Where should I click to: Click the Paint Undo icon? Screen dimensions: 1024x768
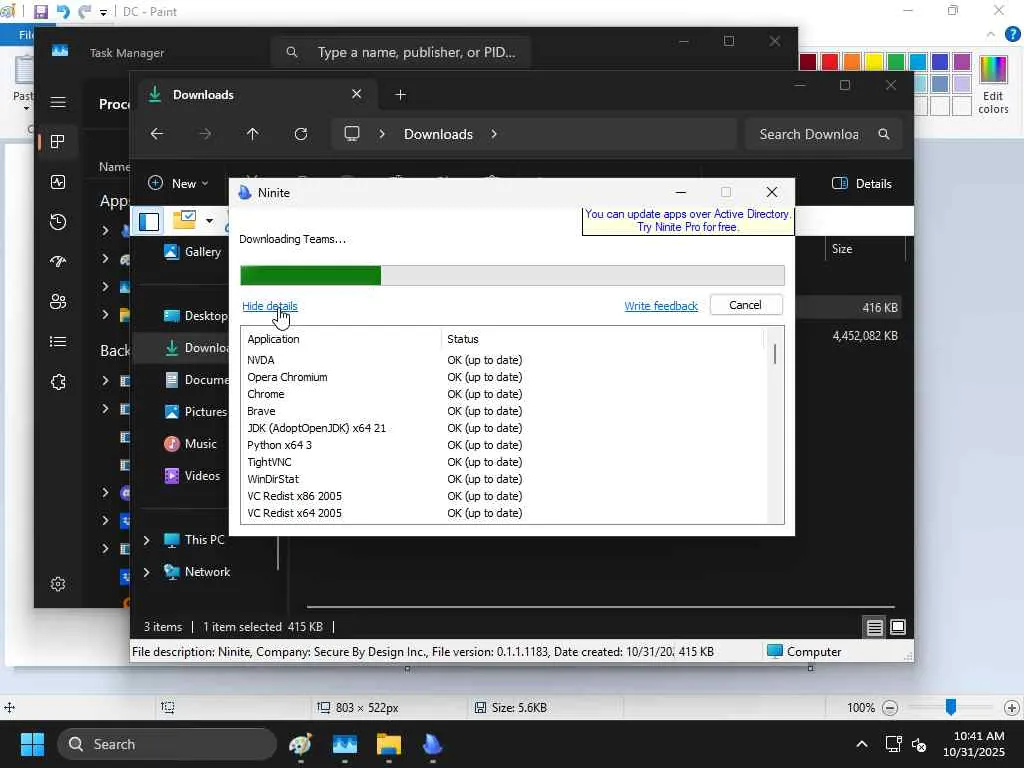pyautogui.click(x=63, y=12)
